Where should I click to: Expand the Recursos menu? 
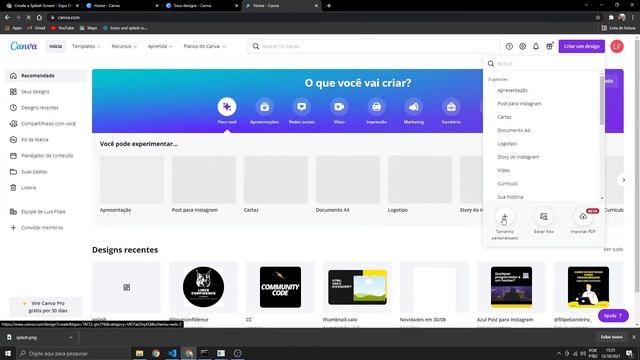coord(124,46)
